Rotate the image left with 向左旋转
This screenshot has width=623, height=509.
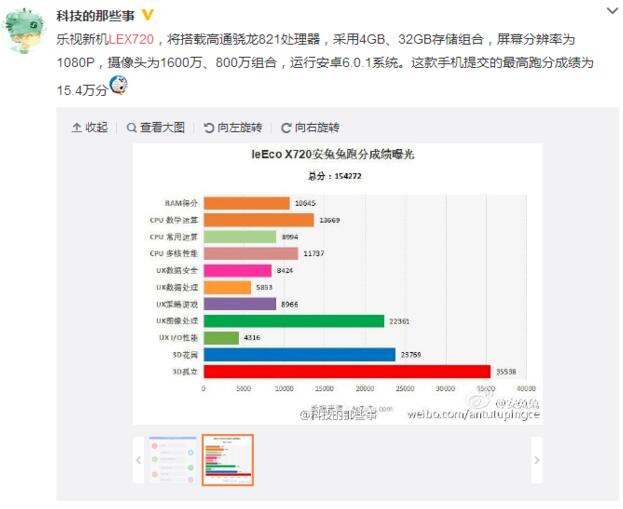(233, 128)
